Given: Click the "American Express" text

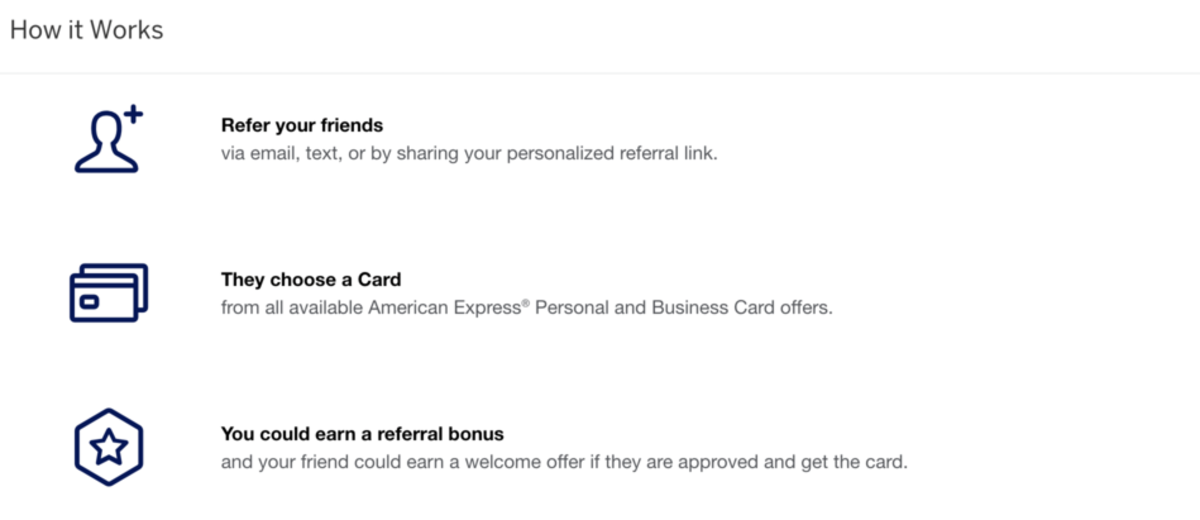Looking at the screenshot, I should tap(444, 308).
